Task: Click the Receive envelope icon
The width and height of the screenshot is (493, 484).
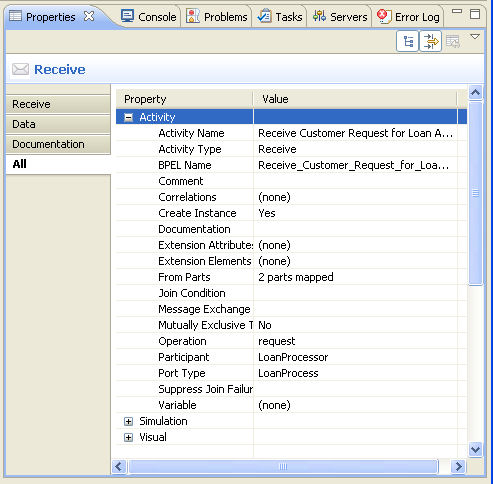Action: [x=20, y=69]
